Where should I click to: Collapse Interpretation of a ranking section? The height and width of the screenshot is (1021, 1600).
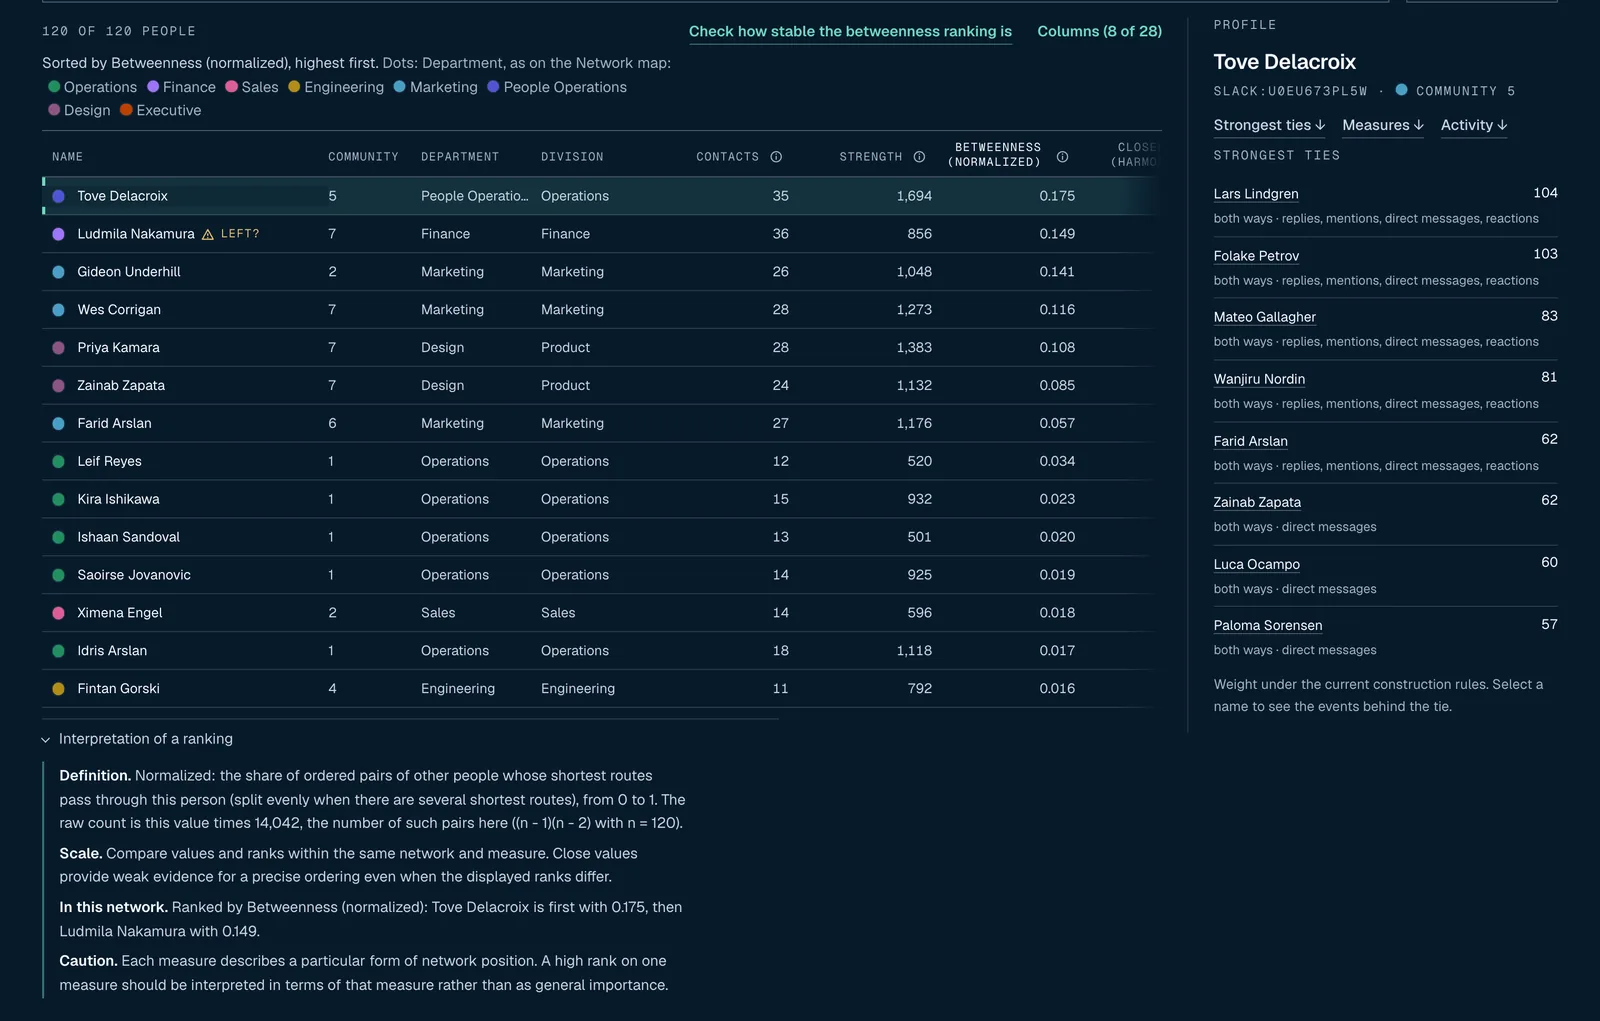click(137, 739)
